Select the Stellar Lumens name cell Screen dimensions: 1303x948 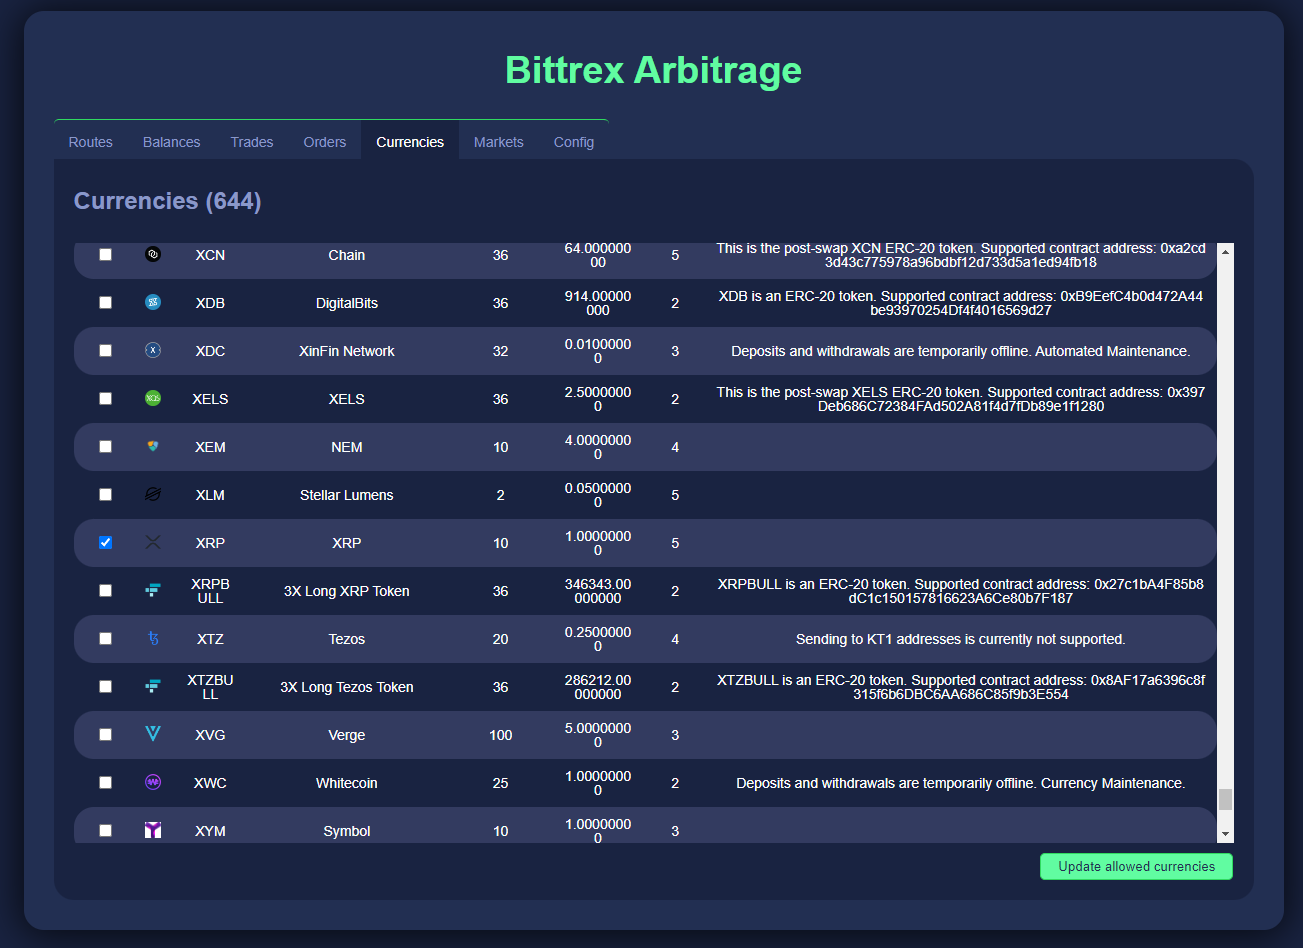click(x=347, y=495)
